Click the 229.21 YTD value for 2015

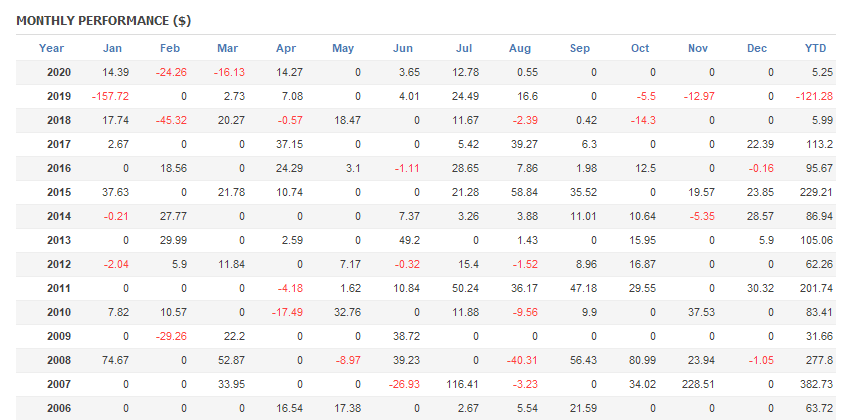[x=816, y=193]
